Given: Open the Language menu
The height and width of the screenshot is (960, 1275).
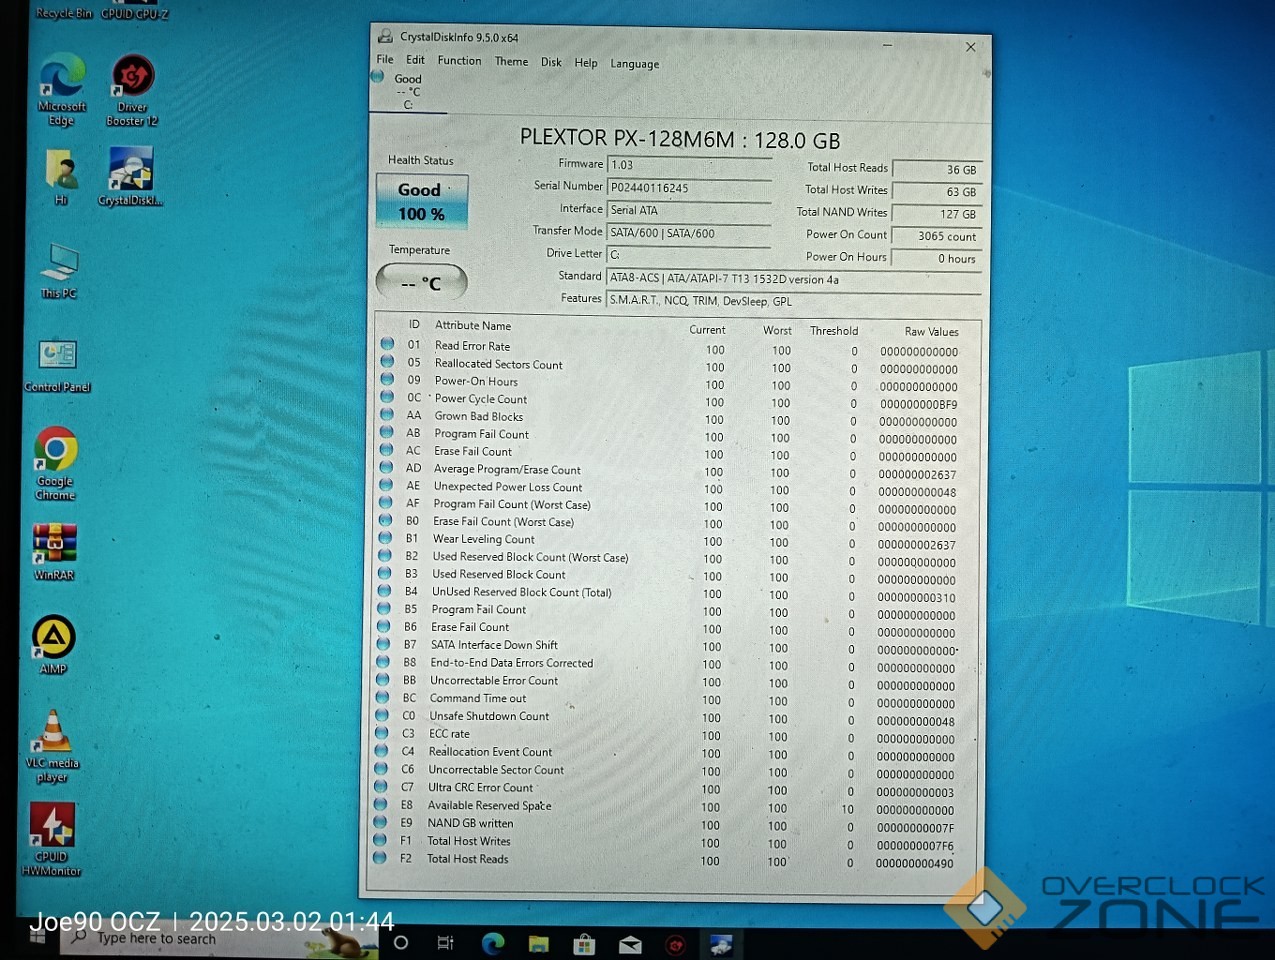Looking at the screenshot, I should (635, 64).
